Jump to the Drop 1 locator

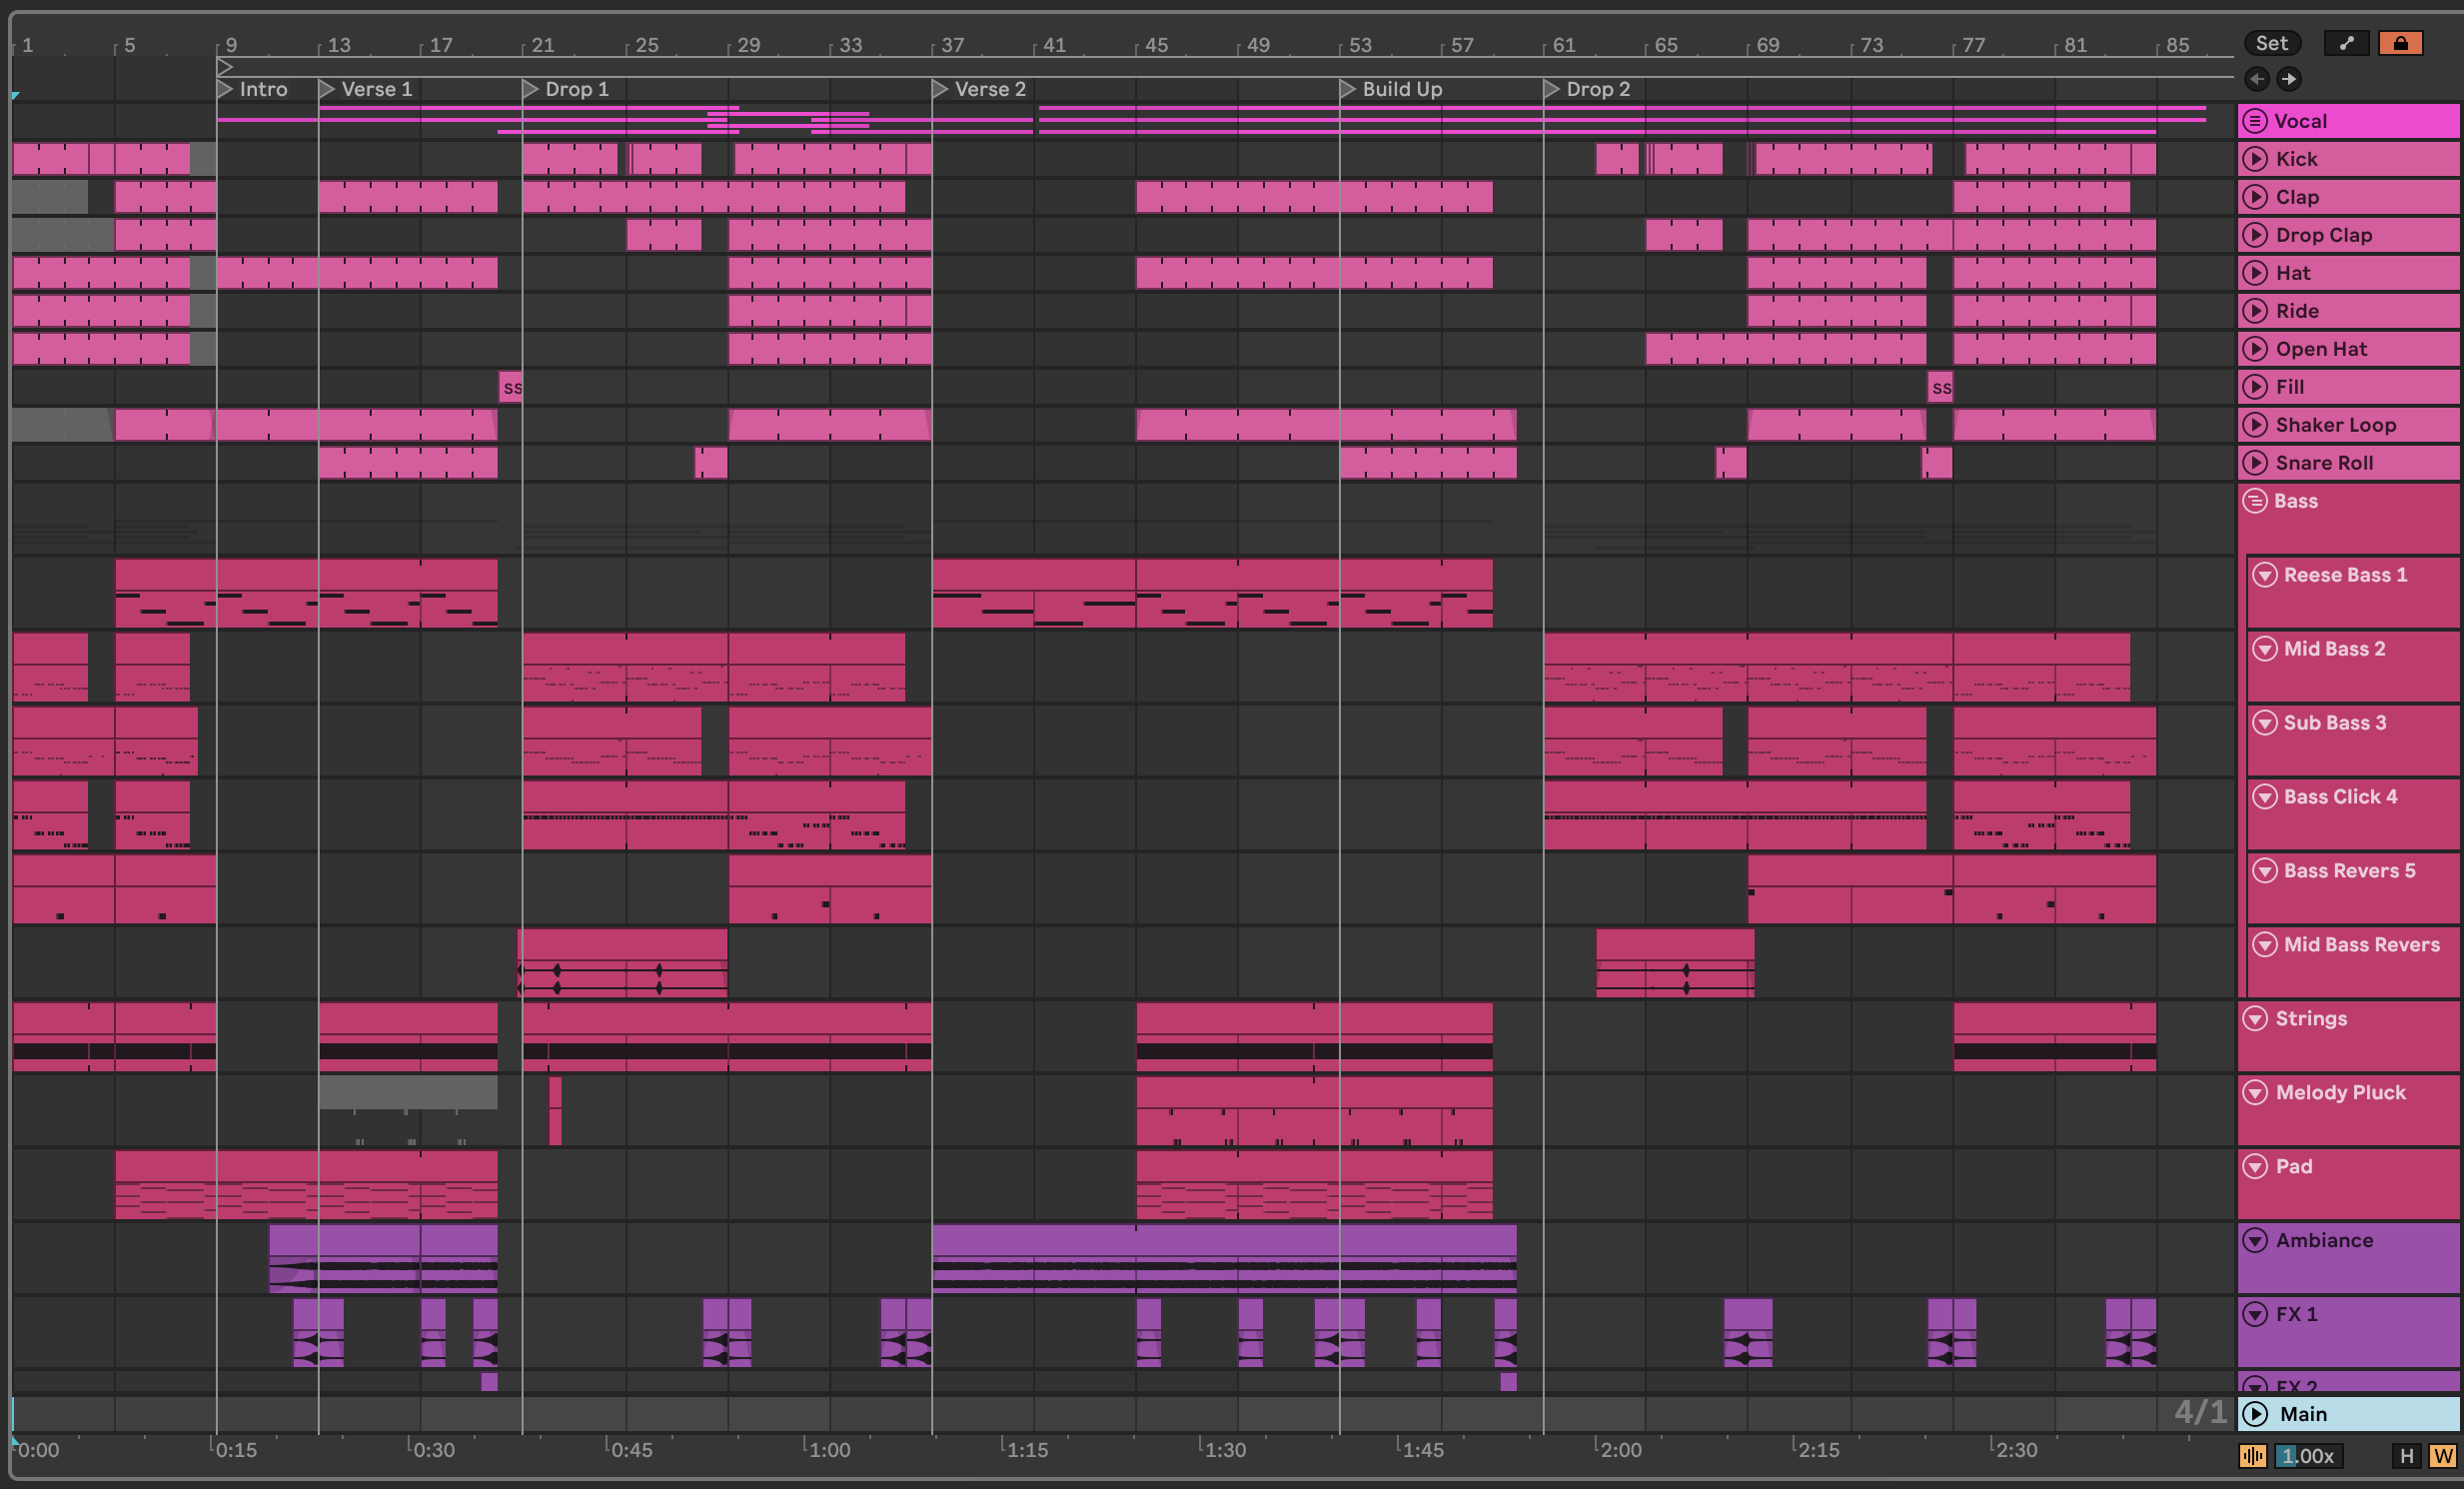click(531, 89)
